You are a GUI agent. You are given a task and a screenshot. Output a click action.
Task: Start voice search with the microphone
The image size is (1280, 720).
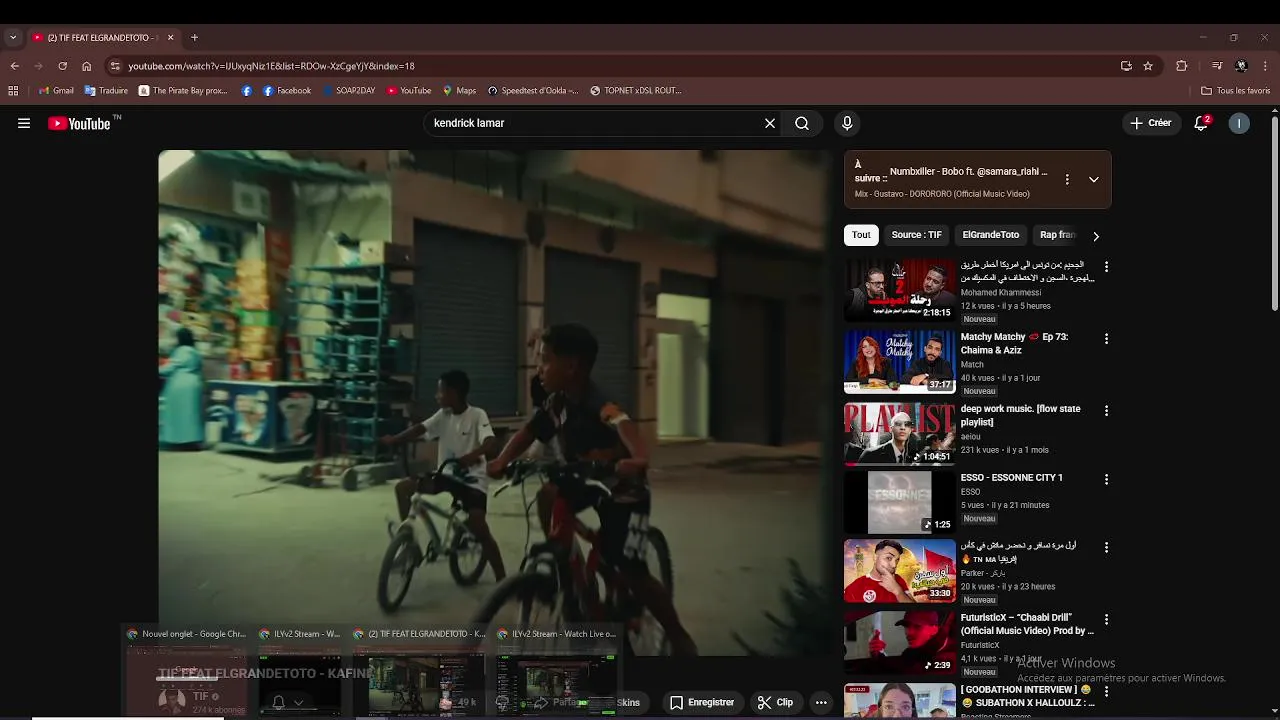coord(847,123)
